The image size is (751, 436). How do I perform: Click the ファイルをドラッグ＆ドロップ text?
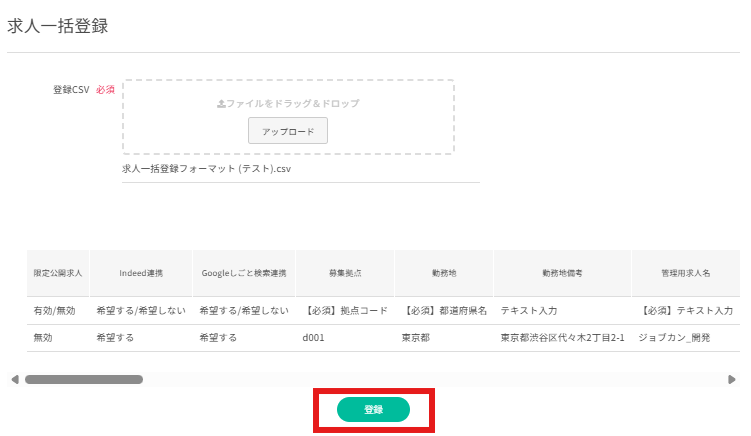[293, 104]
